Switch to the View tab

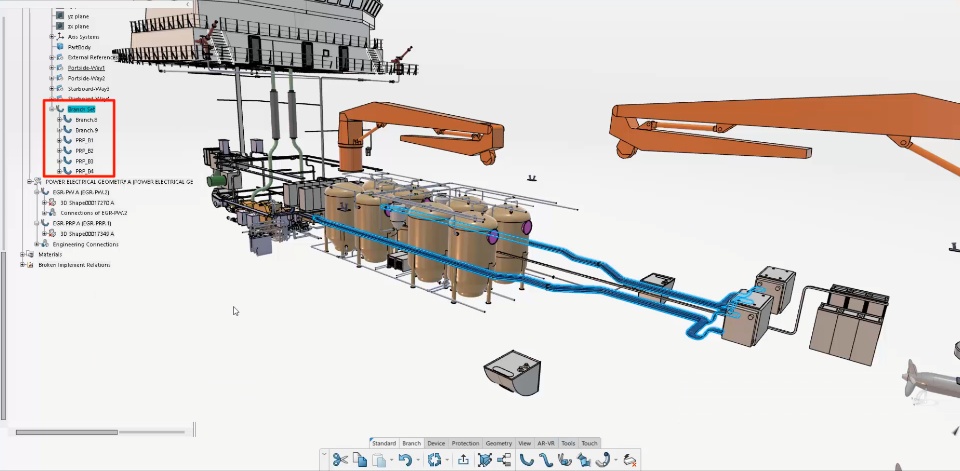pyautogui.click(x=525, y=443)
